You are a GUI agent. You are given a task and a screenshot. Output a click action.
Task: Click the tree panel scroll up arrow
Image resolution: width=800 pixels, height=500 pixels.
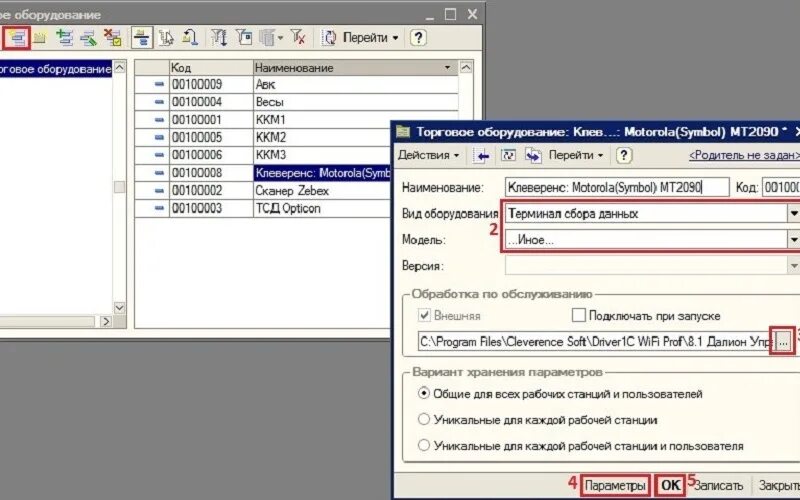point(119,67)
